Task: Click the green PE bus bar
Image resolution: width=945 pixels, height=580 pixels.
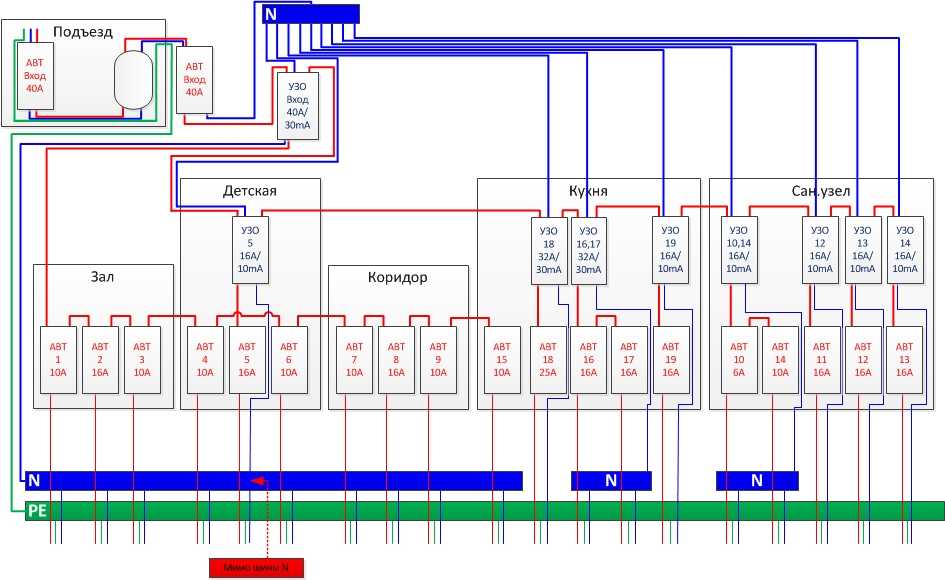Action: click(485, 511)
